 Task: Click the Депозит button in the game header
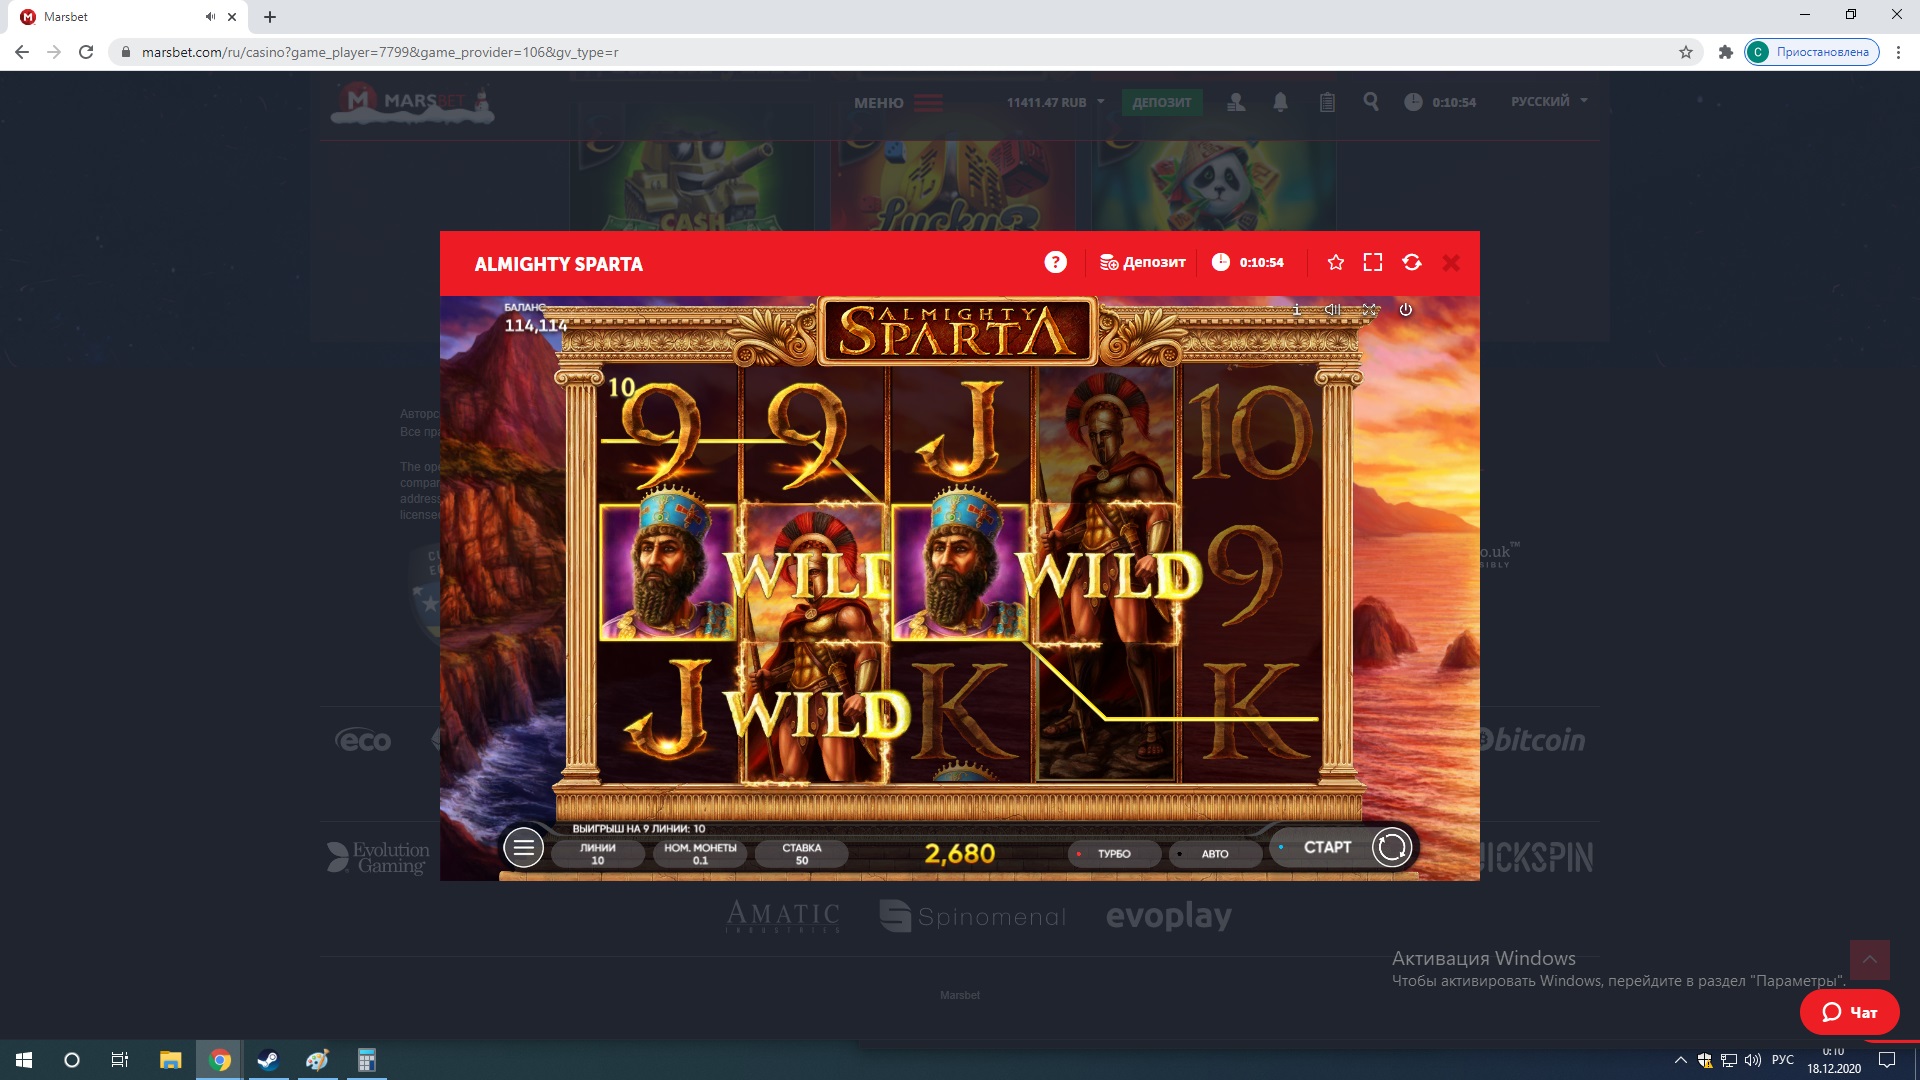[x=1143, y=262]
